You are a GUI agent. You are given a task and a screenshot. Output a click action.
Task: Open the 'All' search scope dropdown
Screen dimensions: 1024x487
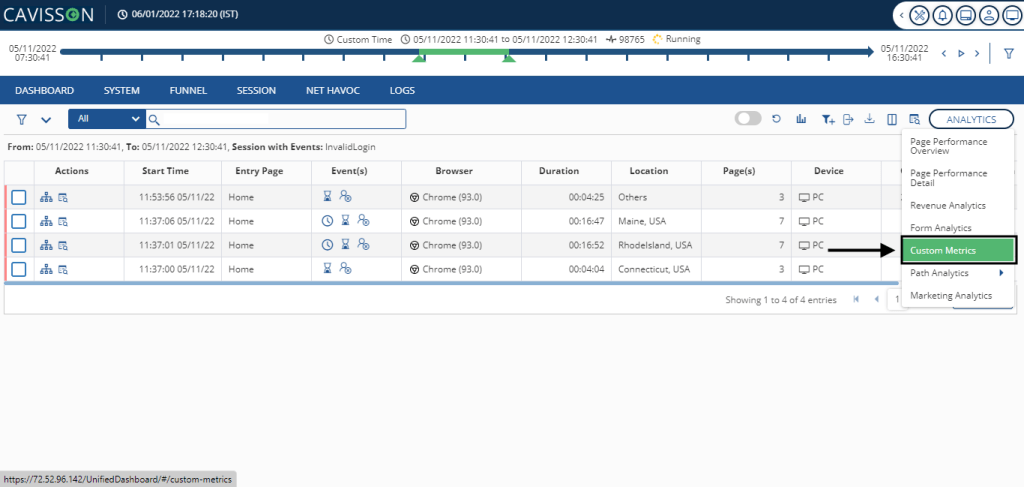pyautogui.click(x=107, y=119)
